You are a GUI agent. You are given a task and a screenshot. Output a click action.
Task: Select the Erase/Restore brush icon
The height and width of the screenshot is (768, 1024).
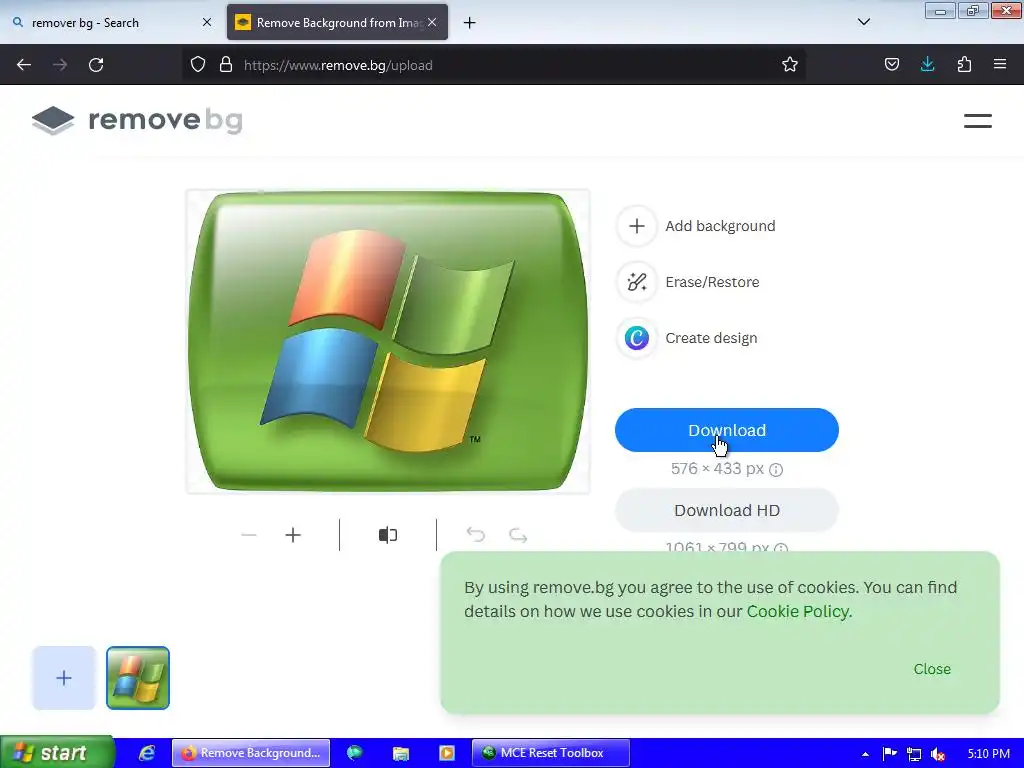(637, 282)
